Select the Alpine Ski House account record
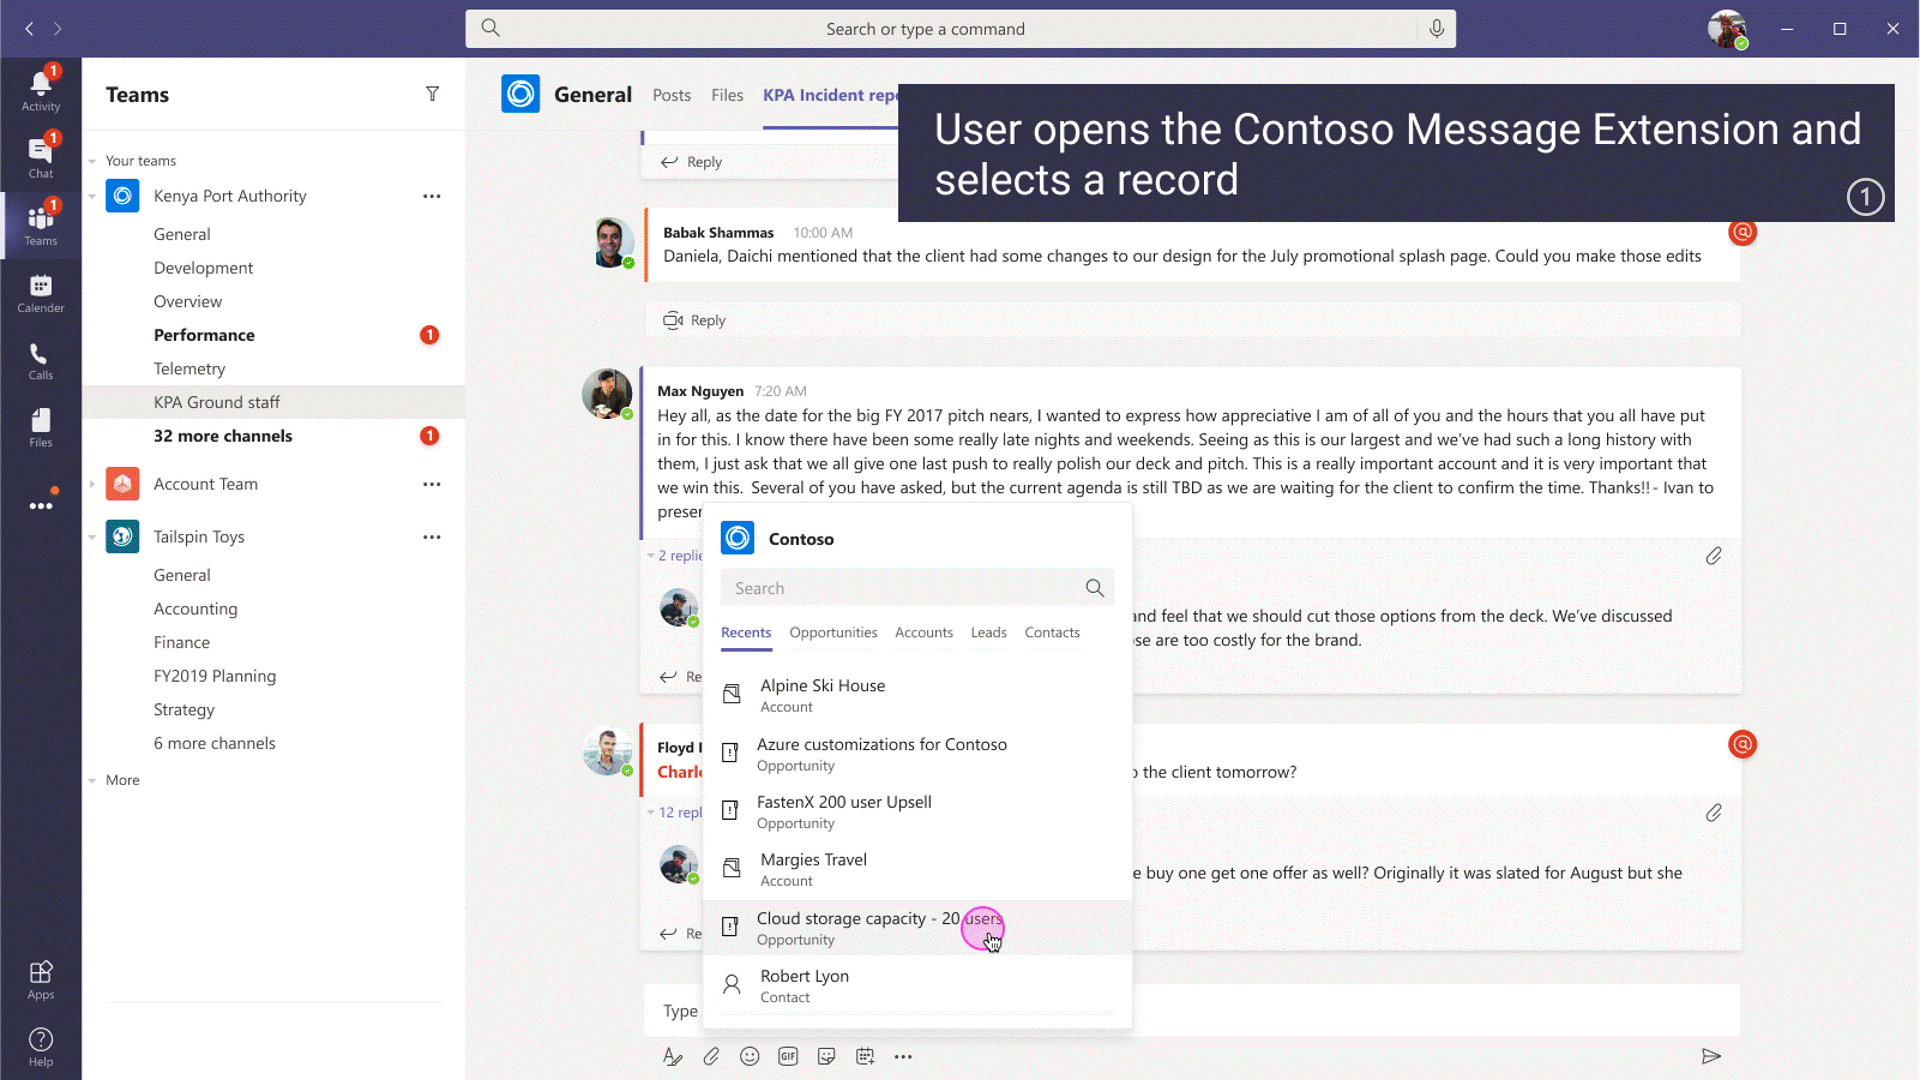 (x=823, y=694)
